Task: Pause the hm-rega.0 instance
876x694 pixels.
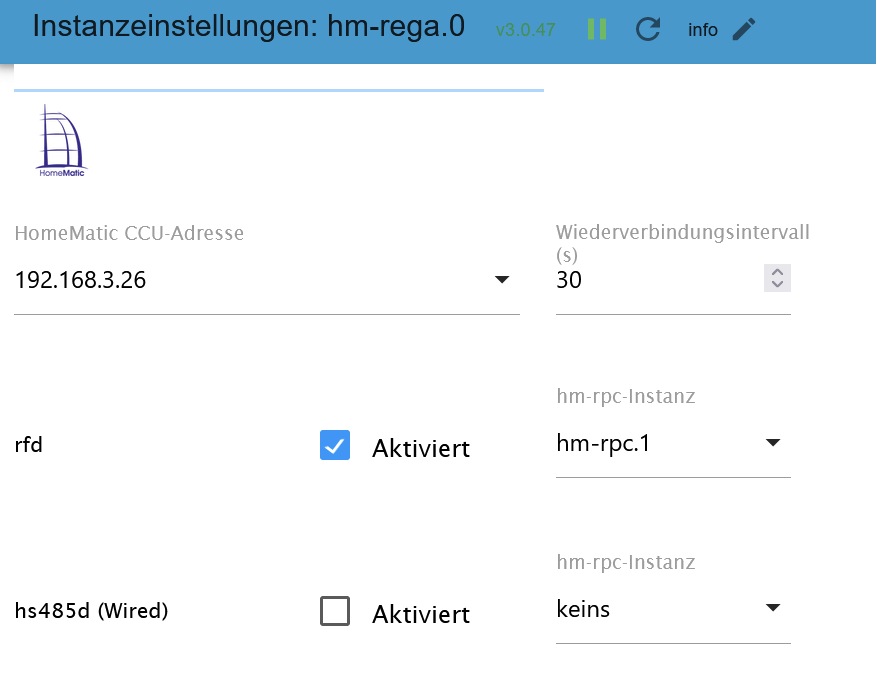Action: pos(597,29)
